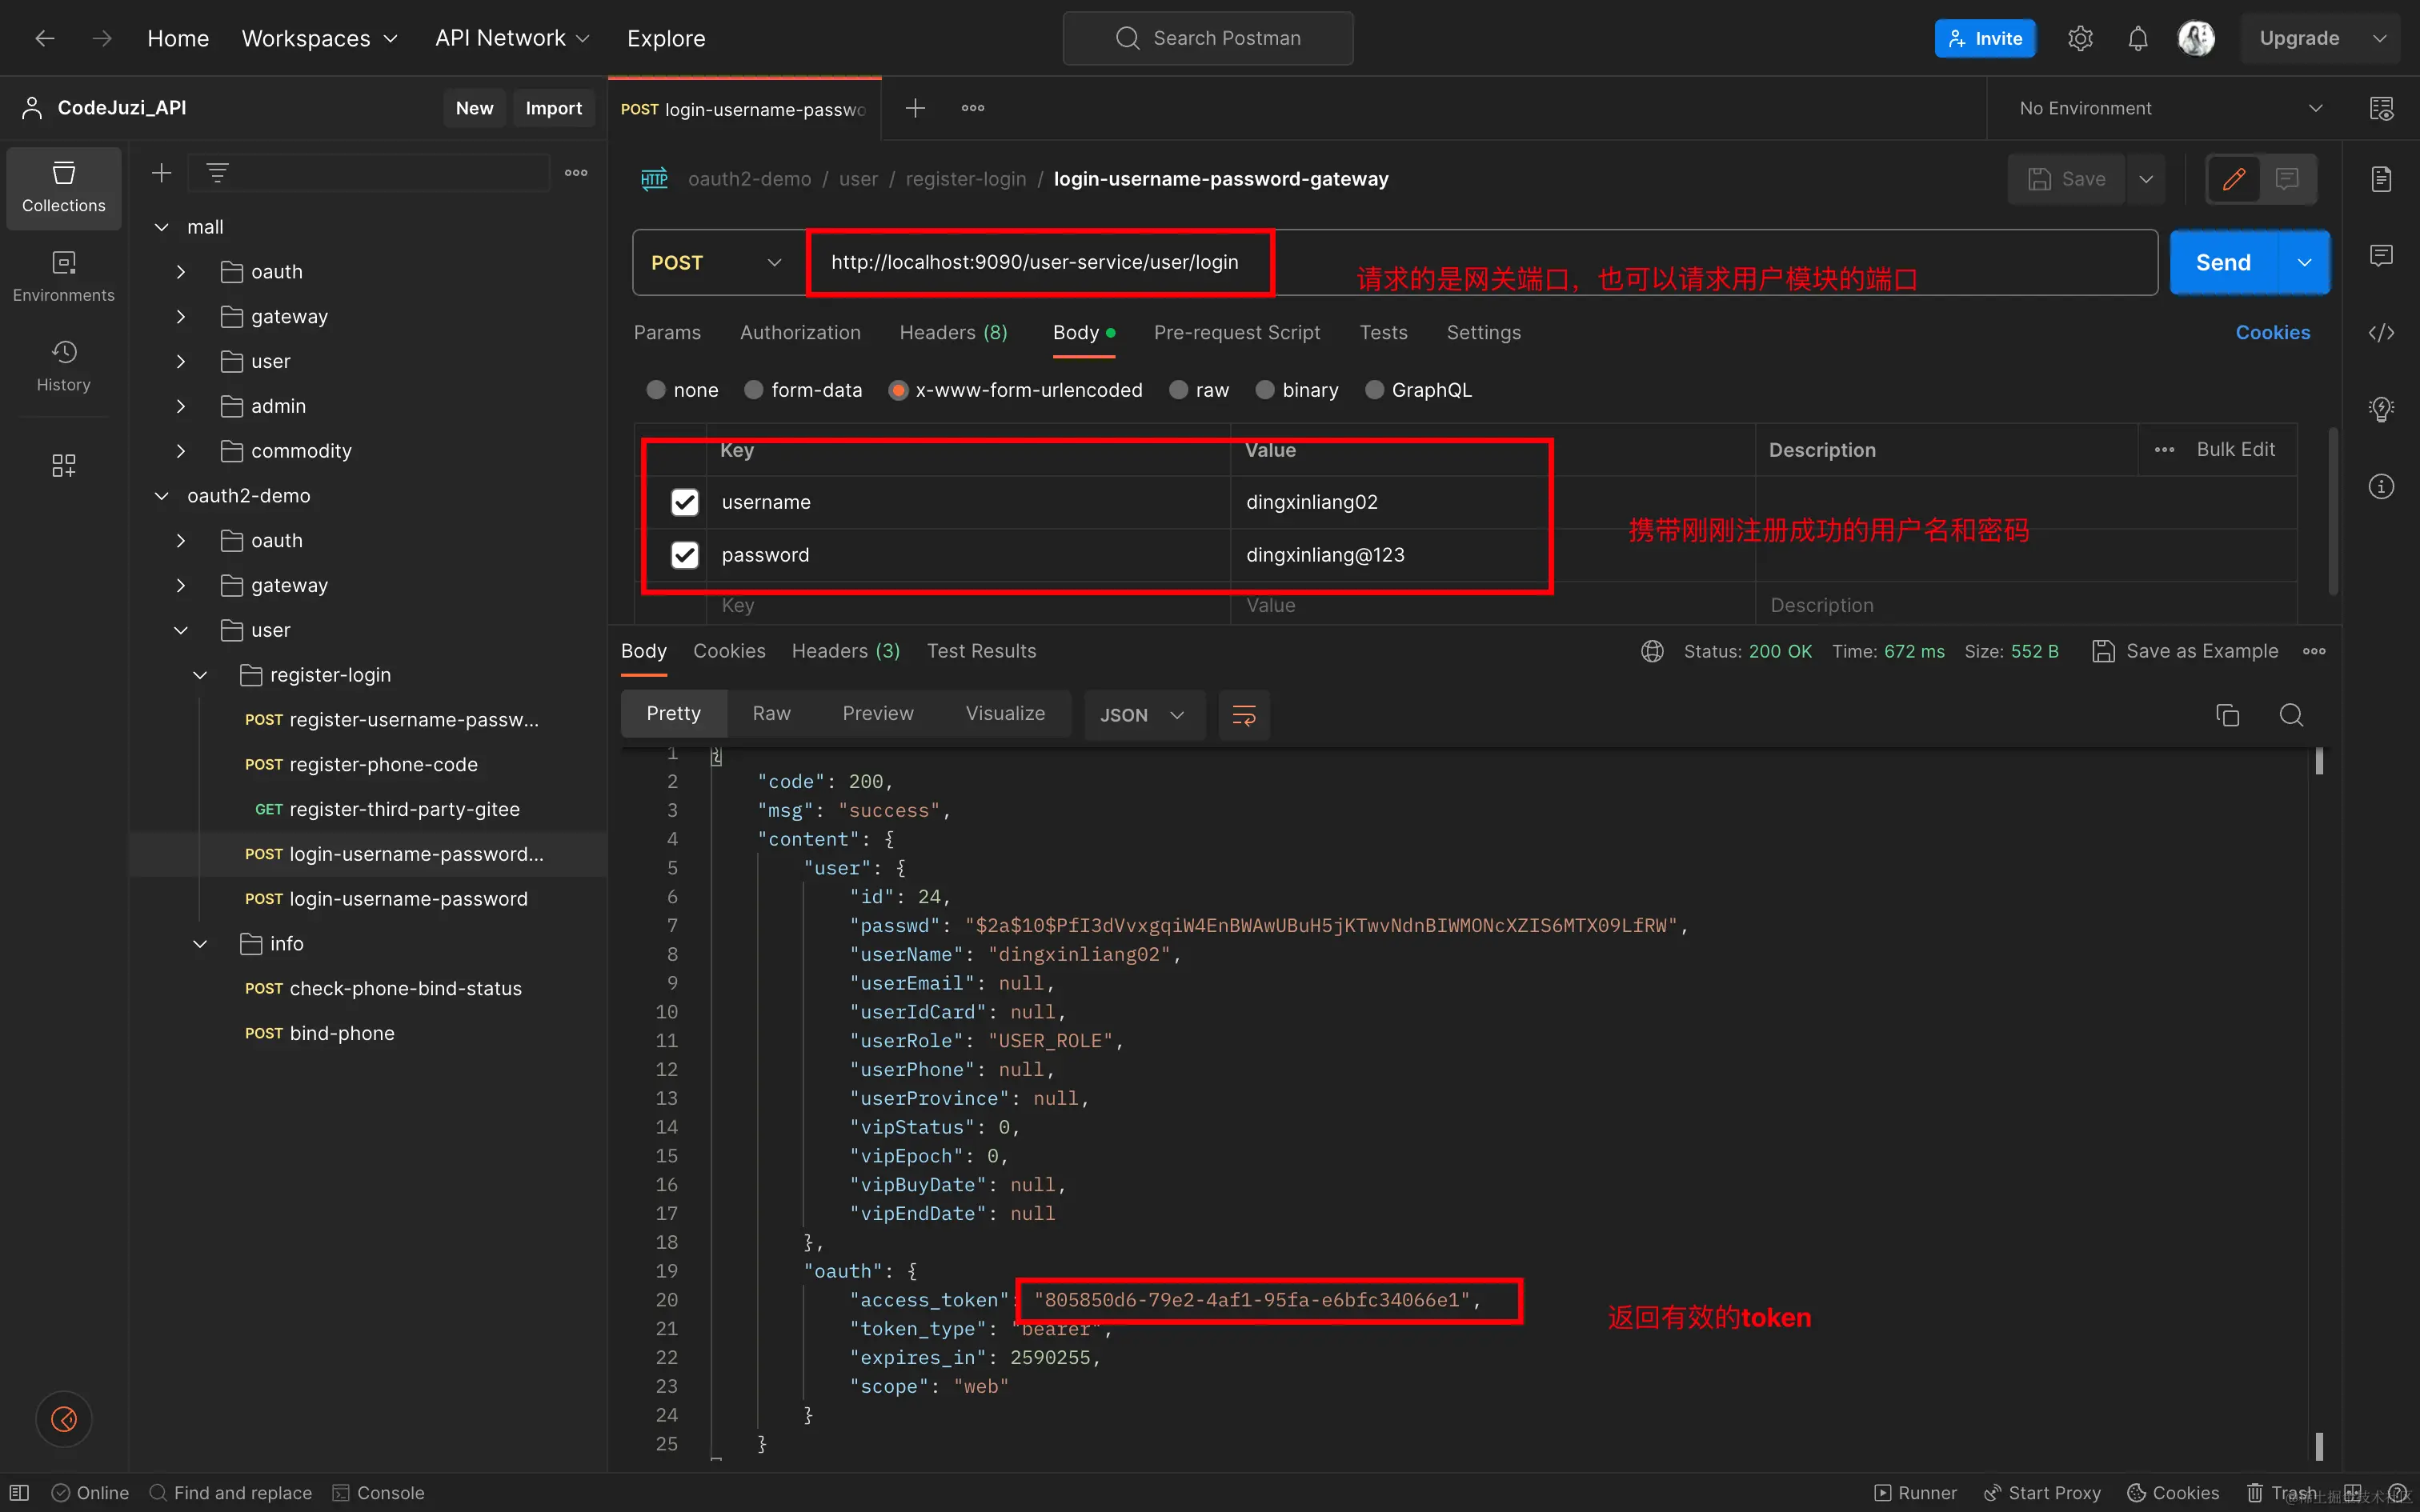Select the raw body type radio
This screenshot has height=1512, width=2420.
[1180, 390]
